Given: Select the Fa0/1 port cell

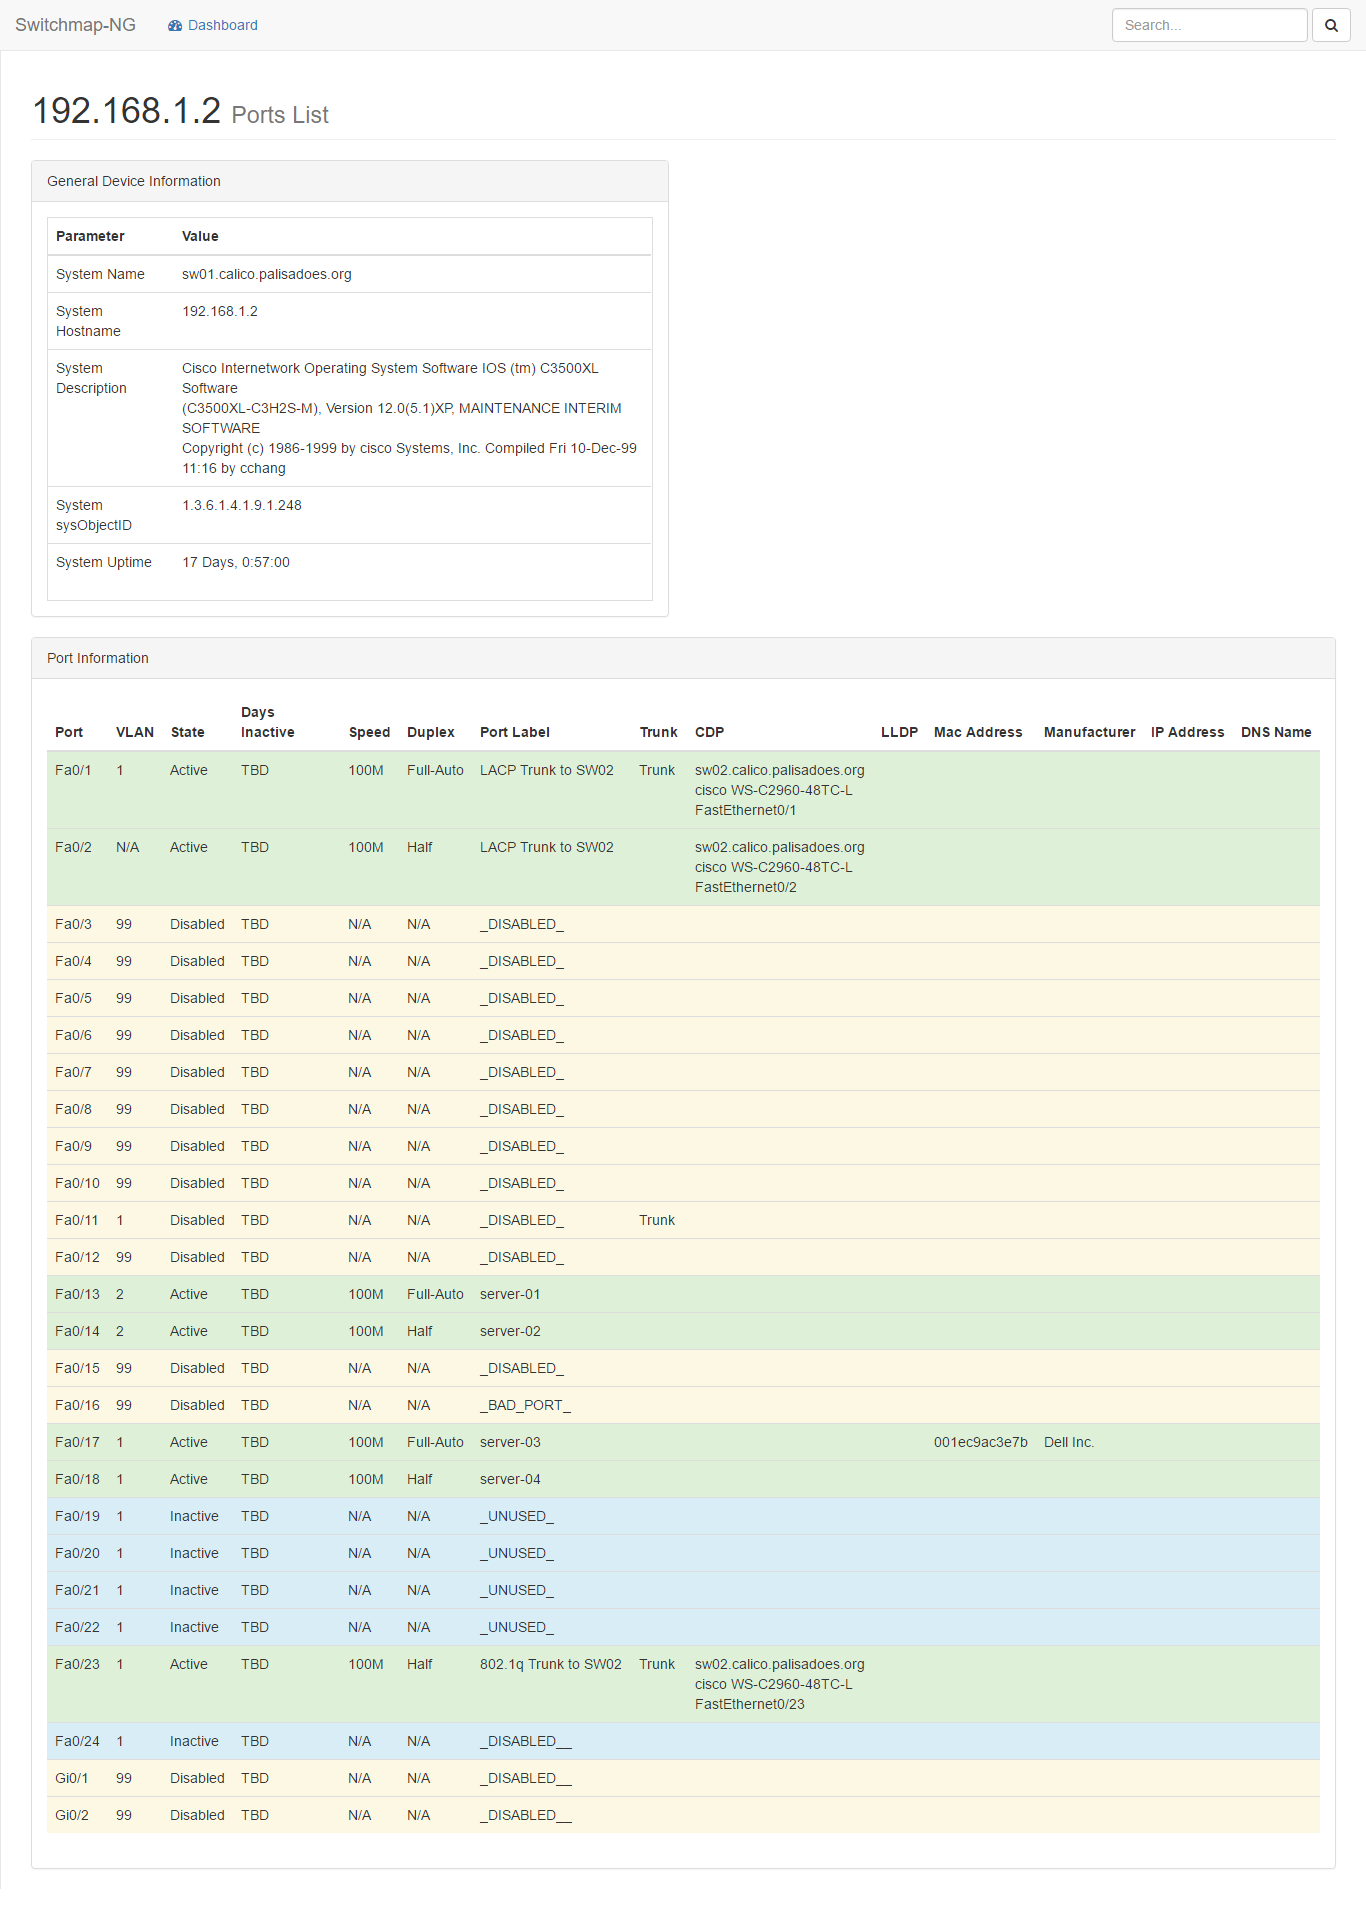Looking at the screenshot, I should point(73,770).
